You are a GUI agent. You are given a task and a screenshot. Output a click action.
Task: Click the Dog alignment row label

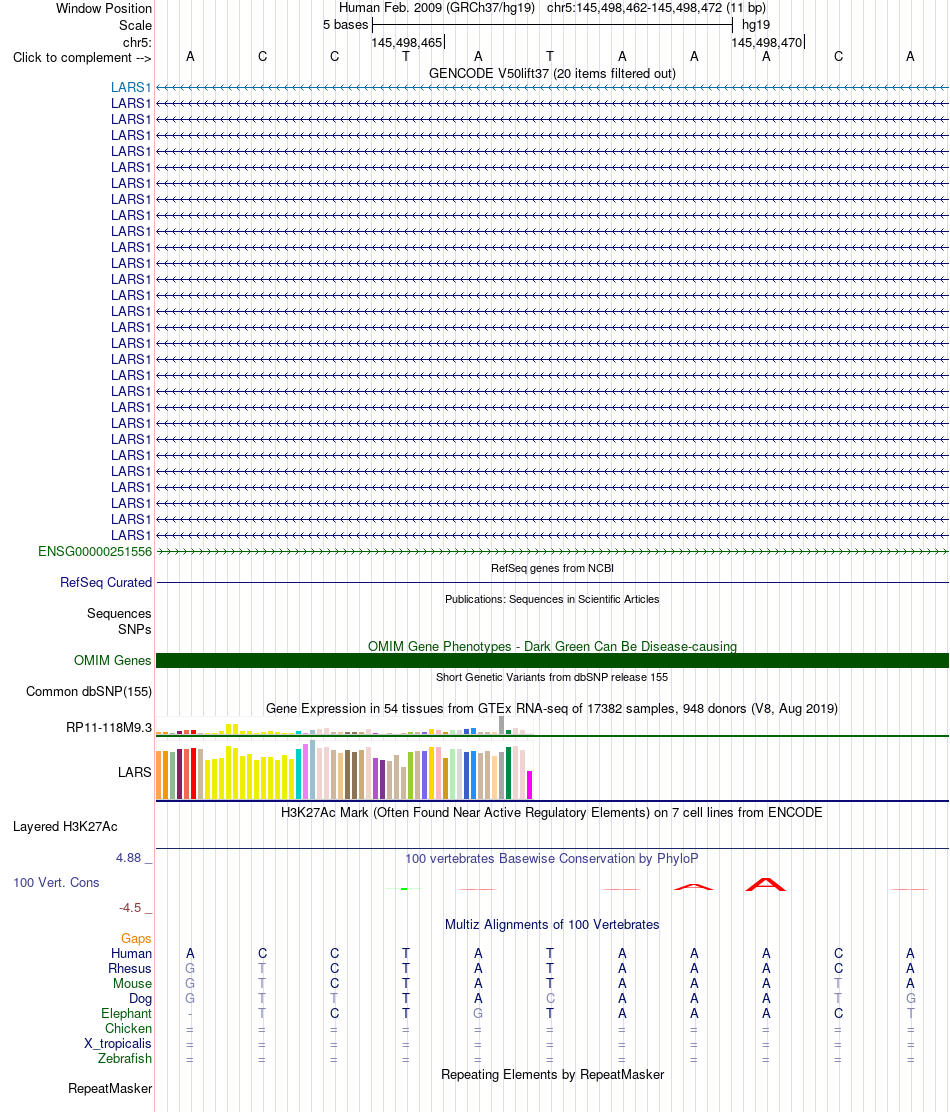point(140,998)
